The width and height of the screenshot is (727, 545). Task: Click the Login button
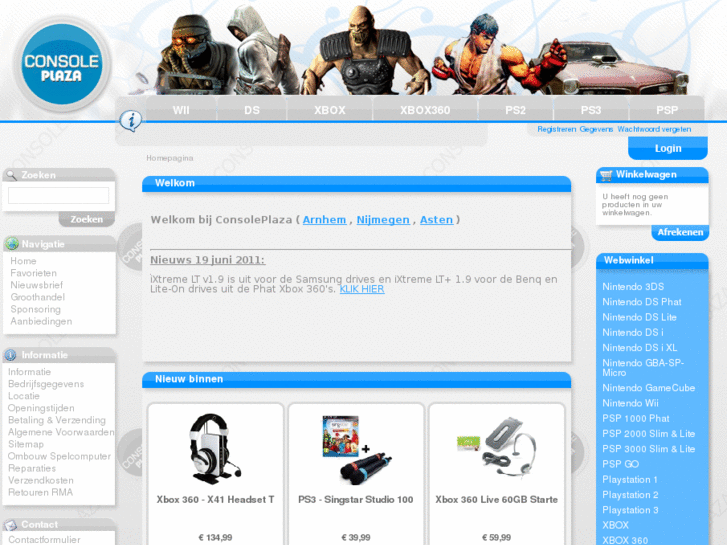pyautogui.click(x=668, y=148)
